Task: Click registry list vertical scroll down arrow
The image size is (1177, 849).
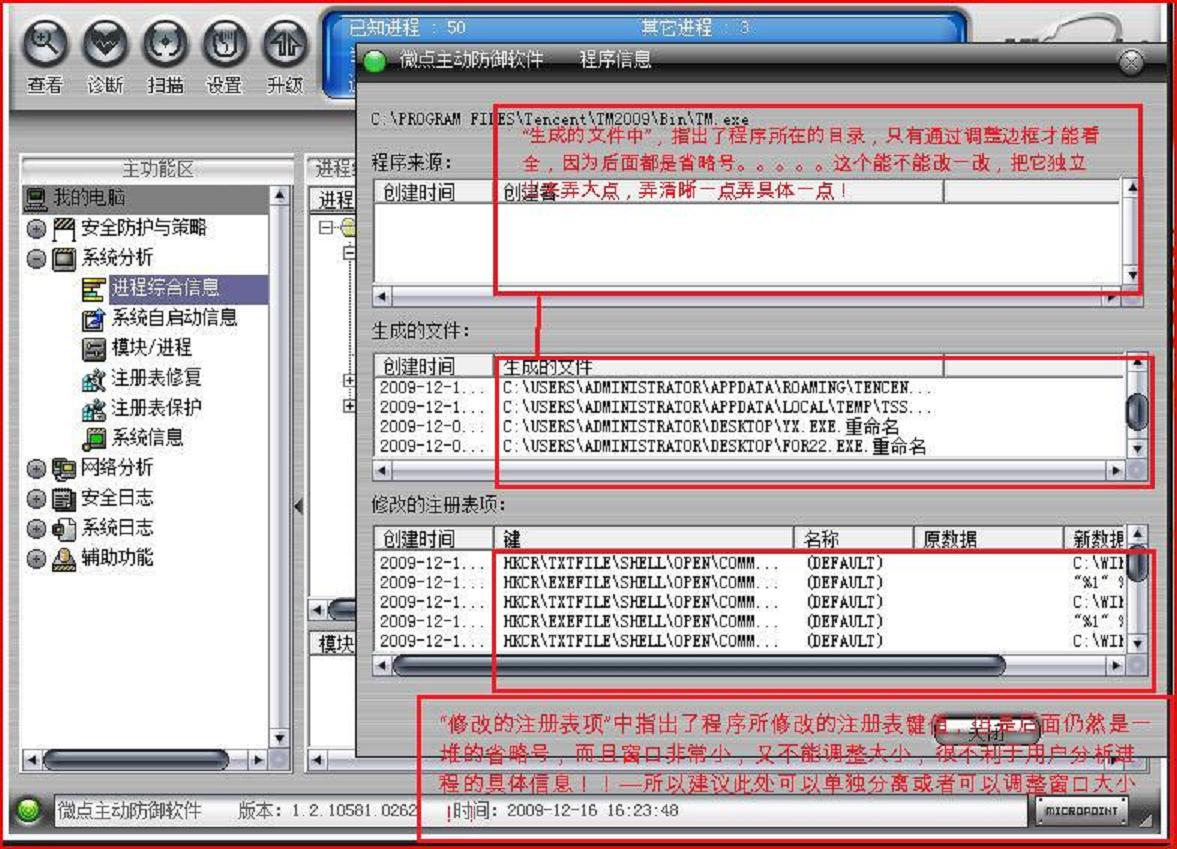Action: click(x=1138, y=643)
